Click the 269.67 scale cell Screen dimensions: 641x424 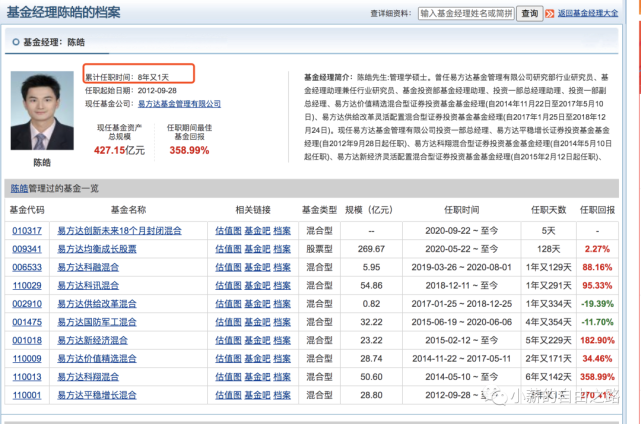point(371,249)
